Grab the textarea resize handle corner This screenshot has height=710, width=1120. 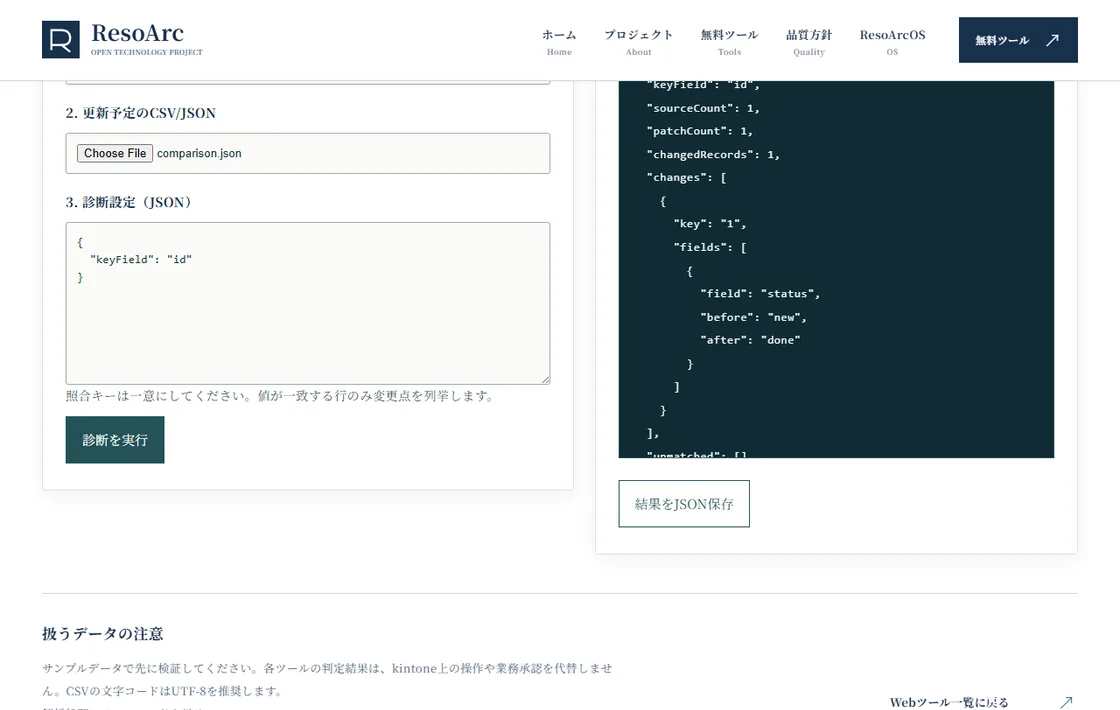(x=546, y=380)
